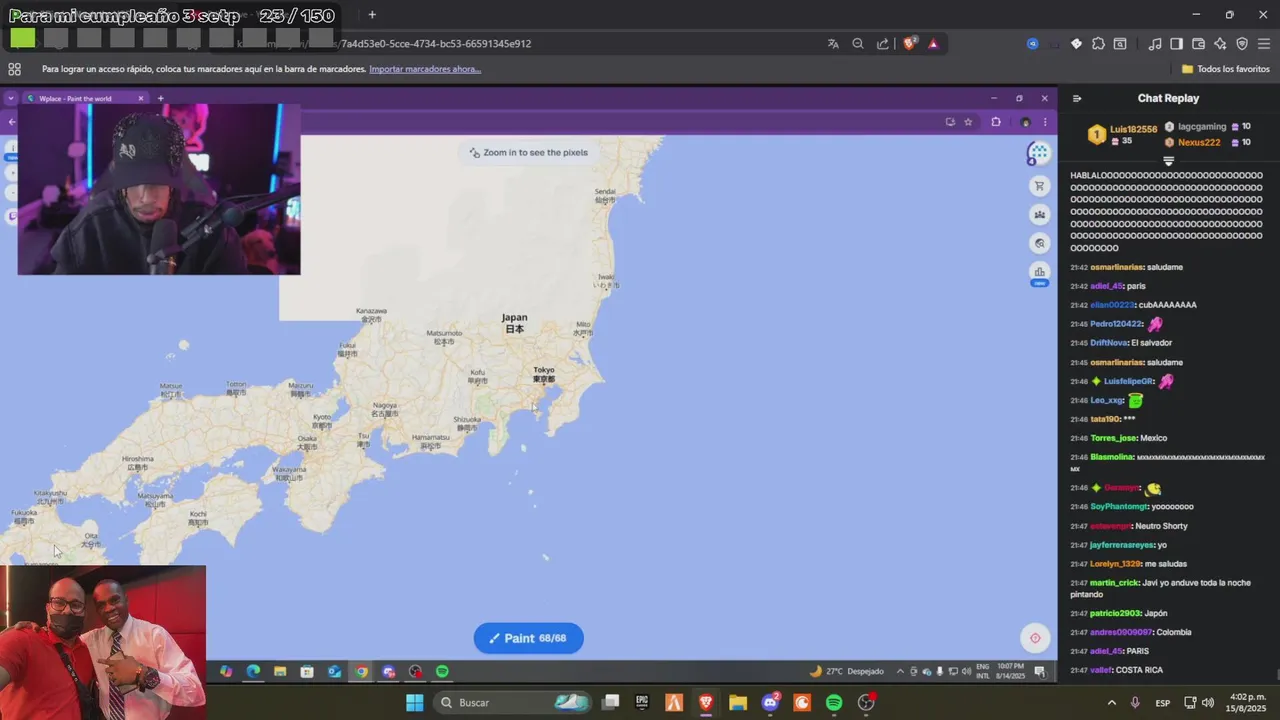Open the Brave music playlist icon
Screen dimensions: 1280x720
tap(1155, 44)
